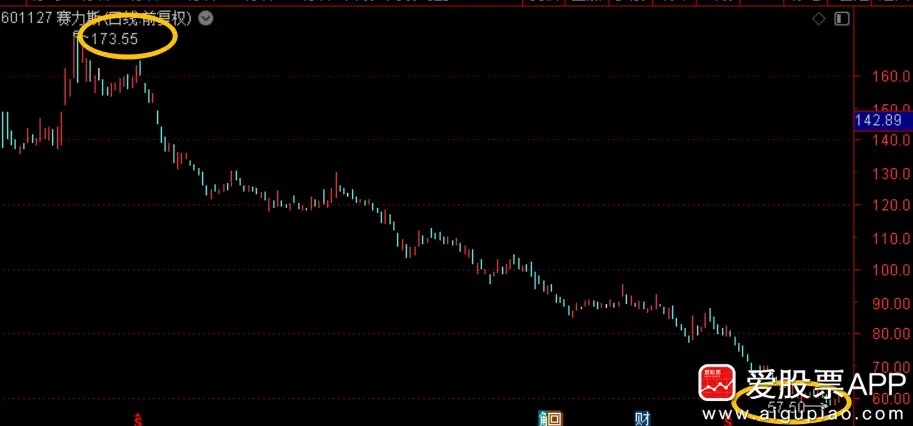Click the 140.0 price axis label

890,140
